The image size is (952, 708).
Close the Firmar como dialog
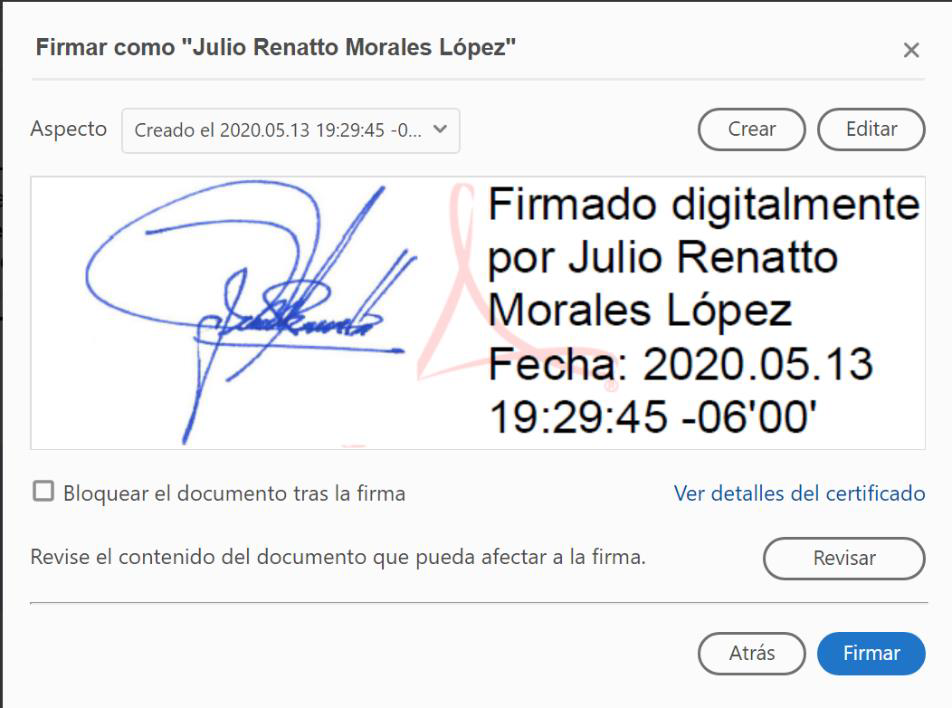(x=911, y=50)
